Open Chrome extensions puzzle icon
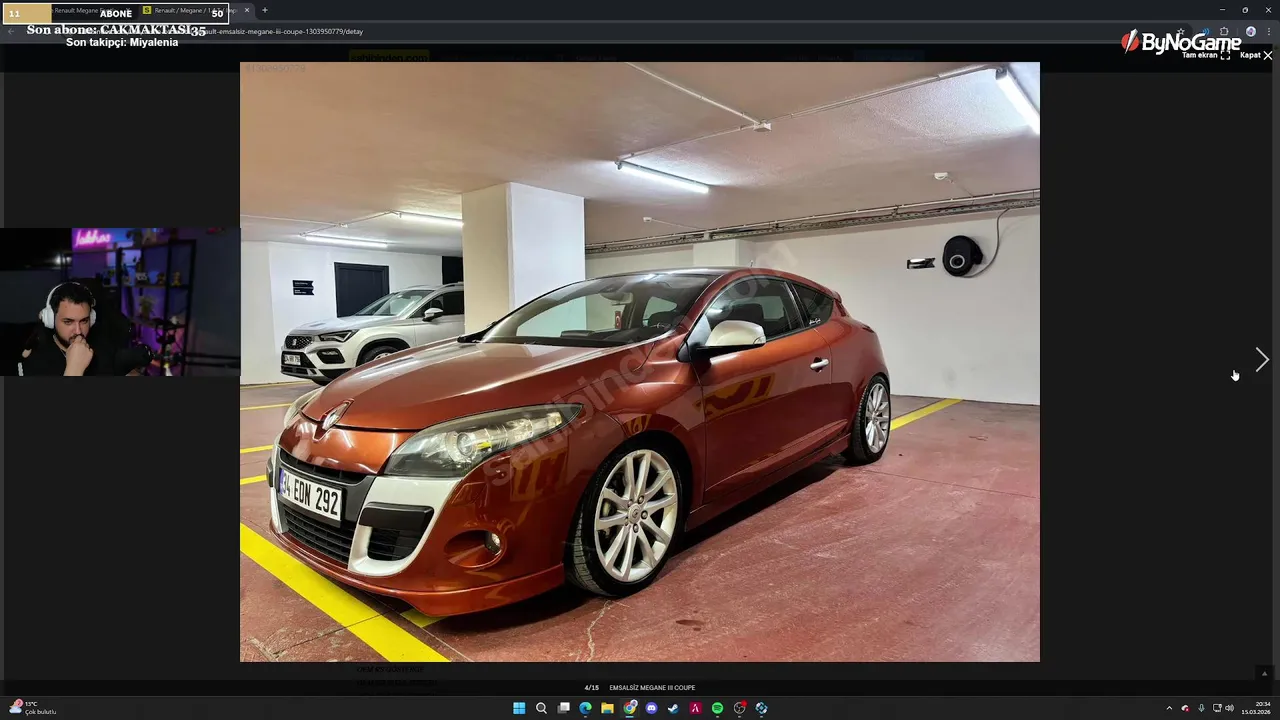This screenshot has width=1280, height=720. point(1224,31)
